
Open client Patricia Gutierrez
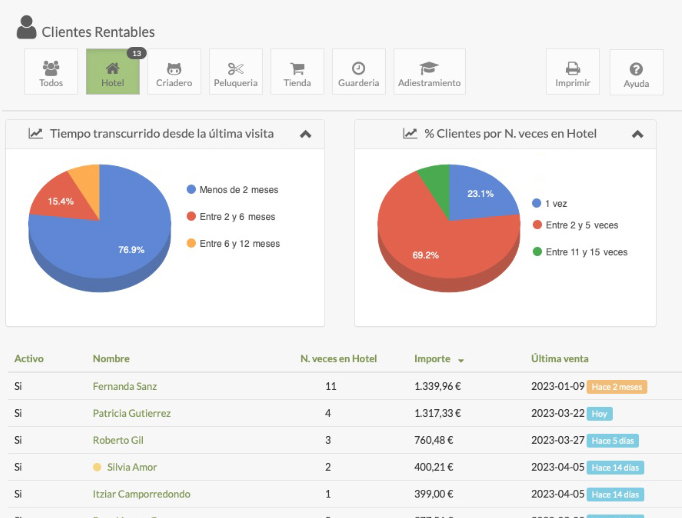[131, 413]
